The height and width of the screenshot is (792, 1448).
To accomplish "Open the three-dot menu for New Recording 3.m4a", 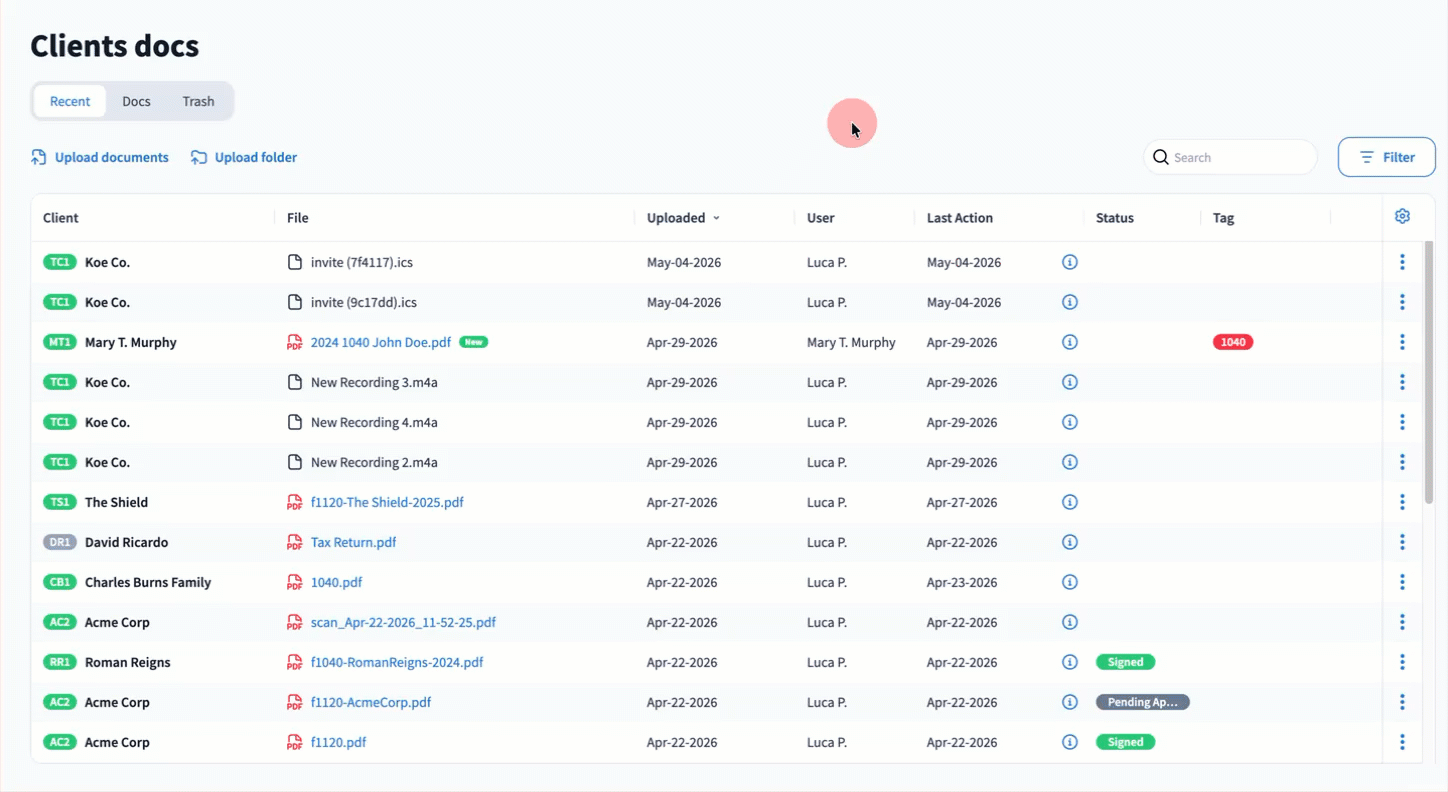I will pos(1402,382).
